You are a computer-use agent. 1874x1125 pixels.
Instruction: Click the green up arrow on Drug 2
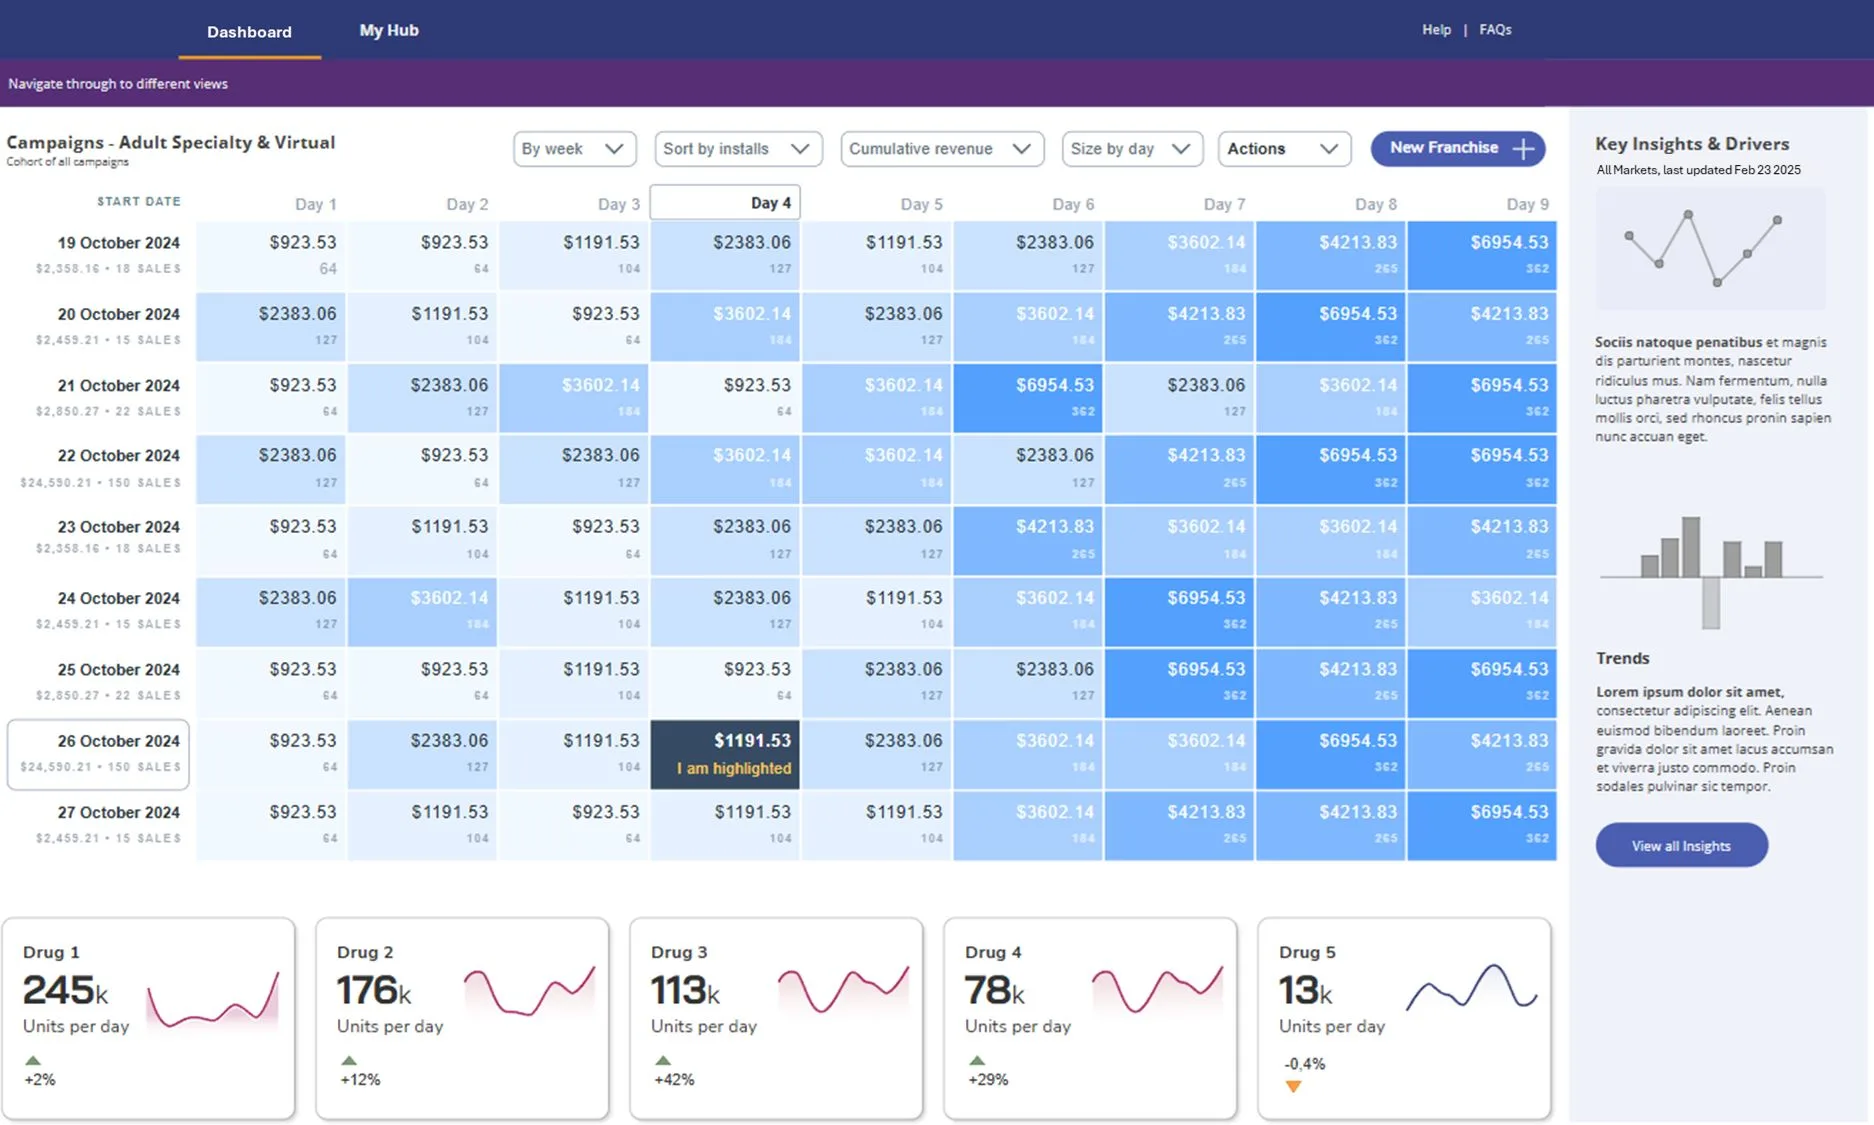click(x=348, y=1060)
